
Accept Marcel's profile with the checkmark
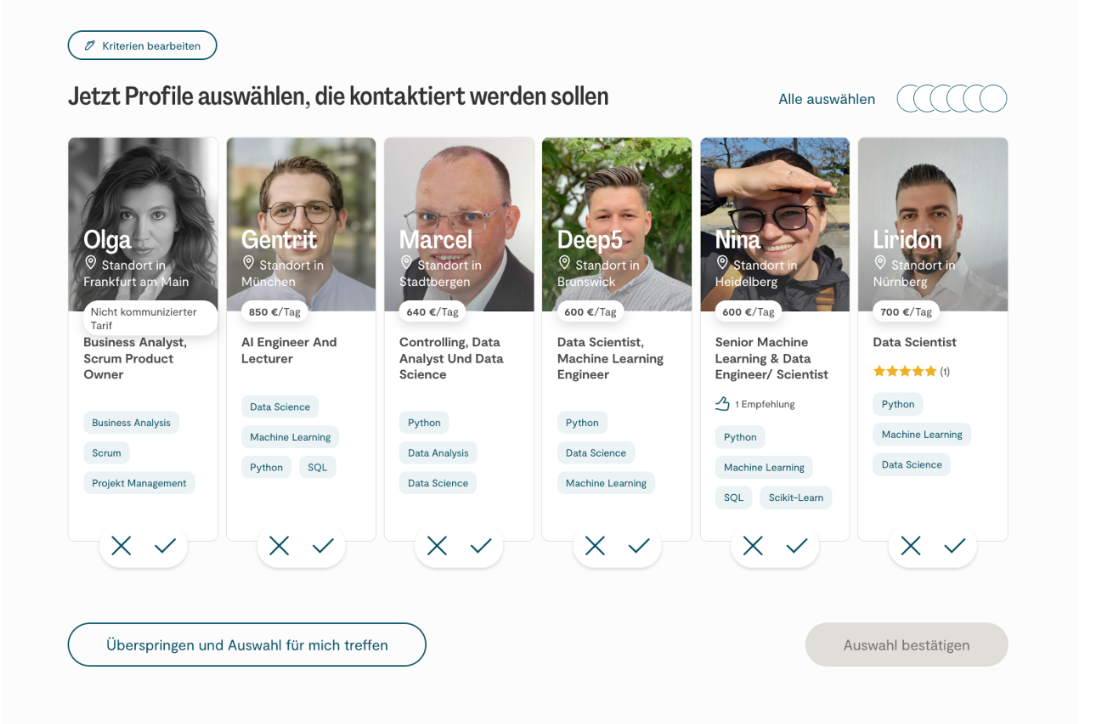click(481, 545)
